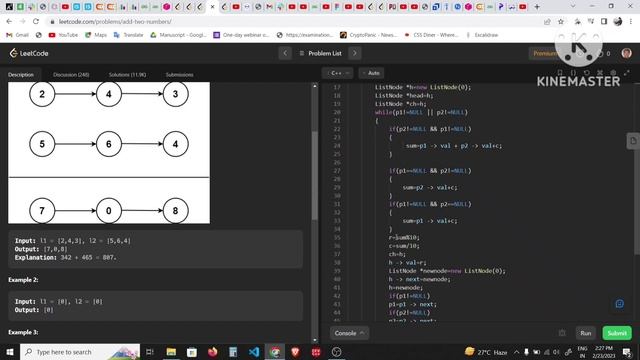Click the description scroll-up arrow
This screenshot has width=640, height=360.
314,86
